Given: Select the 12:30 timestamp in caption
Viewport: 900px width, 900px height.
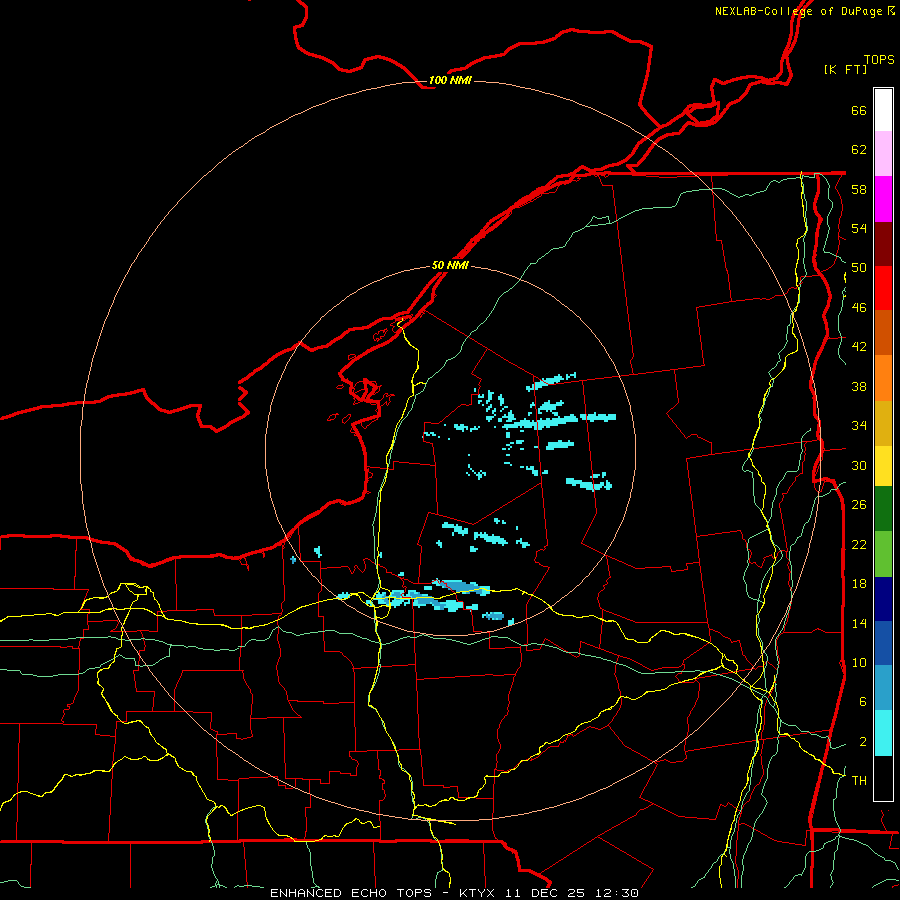Looking at the screenshot, I should click(616, 893).
